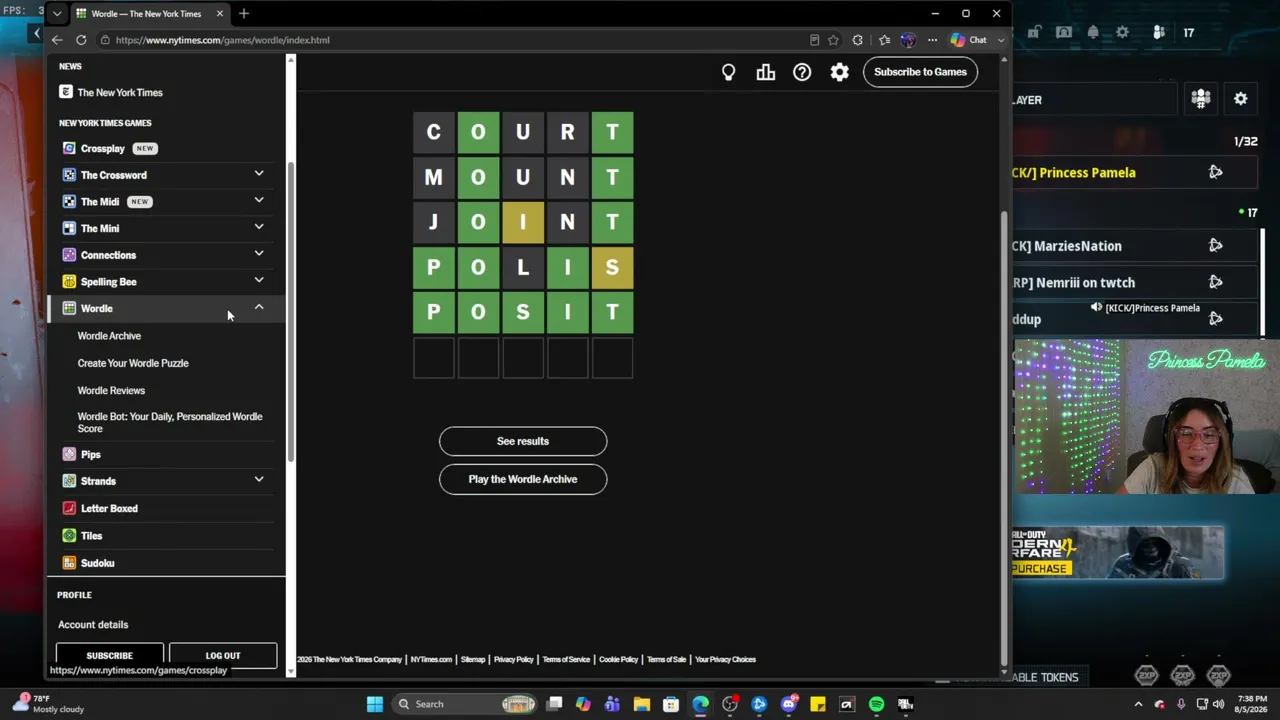Open the game panel settings gear beside squad icon
The image size is (1280, 720).
coord(1240,99)
